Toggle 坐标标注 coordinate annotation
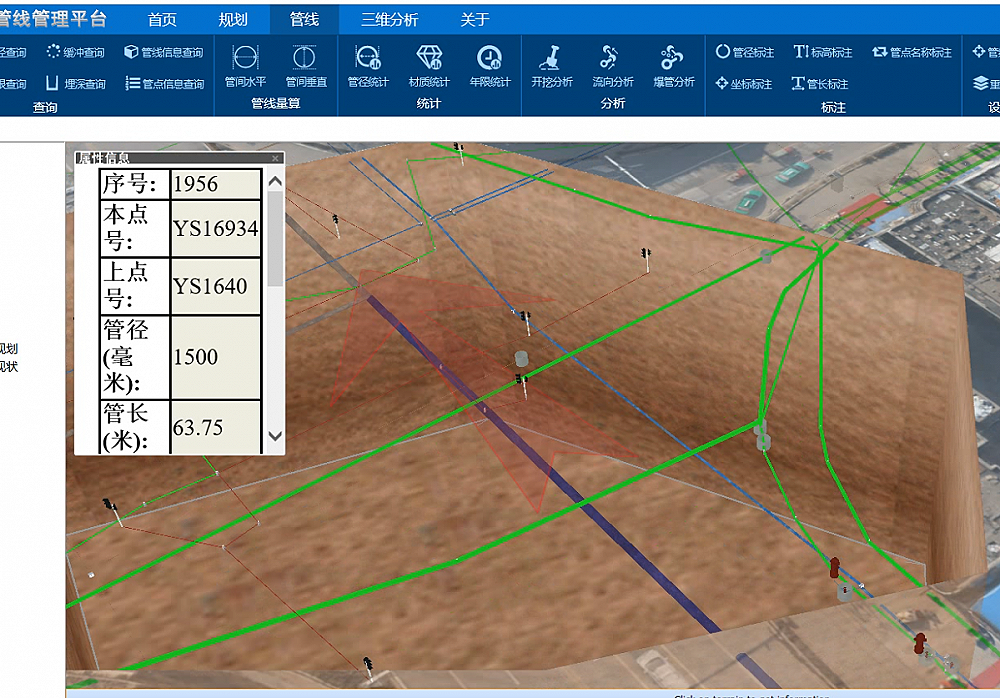This screenshot has height=698, width=1000. pos(745,84)
